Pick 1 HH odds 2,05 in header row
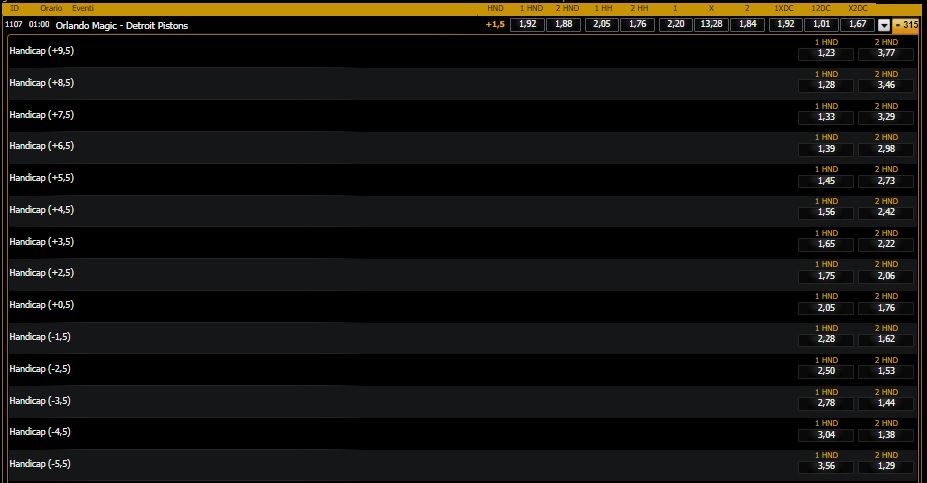The width and height of the screenshot is (927, 483). click(602, 24)
